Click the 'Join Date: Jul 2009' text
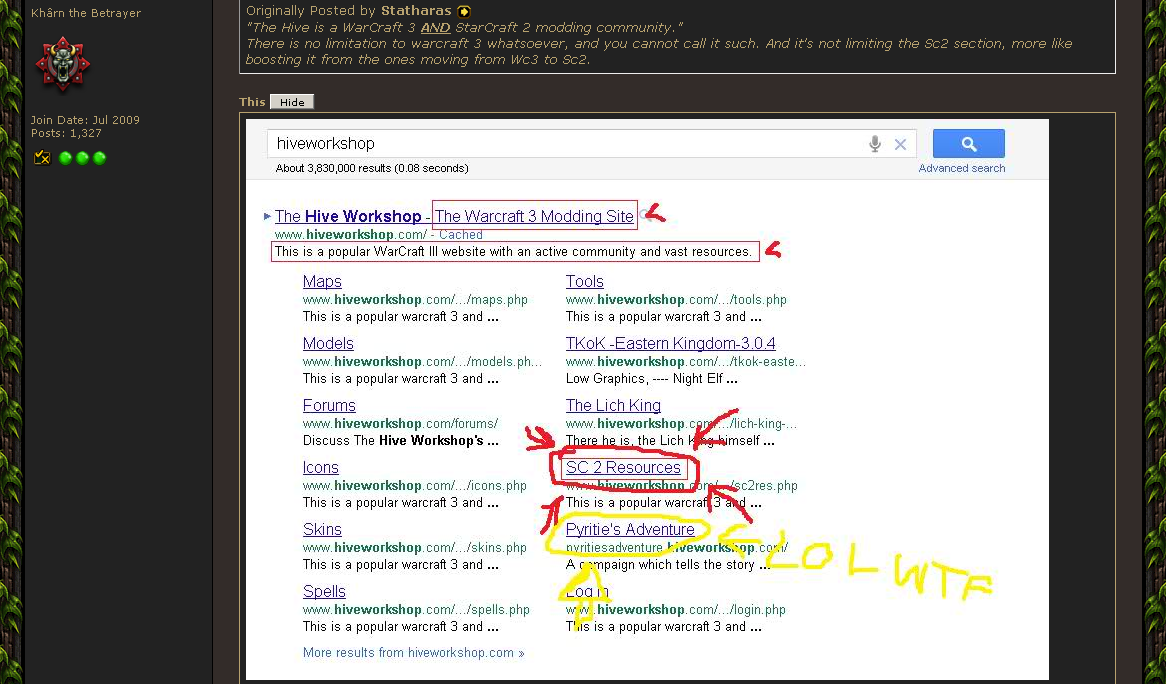The height and width of the screenshot is (684, 1166). tap(85, 120)
